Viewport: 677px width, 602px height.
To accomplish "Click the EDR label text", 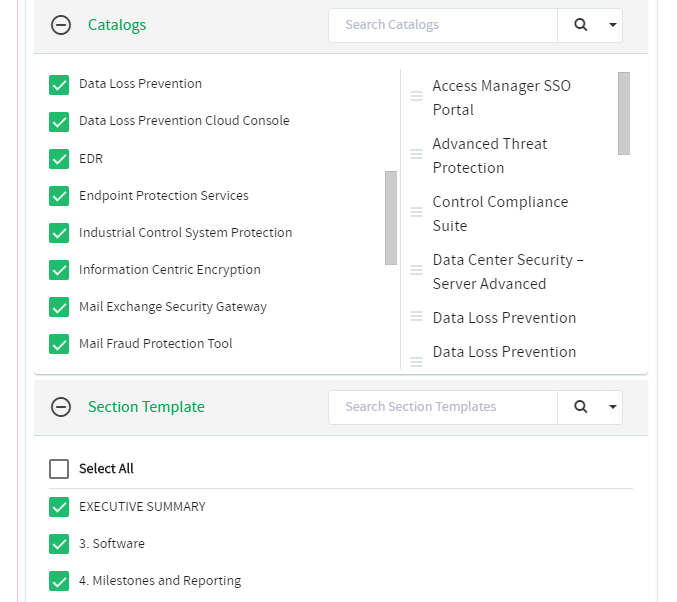I will pyautogui.click(x=91, y=158).
